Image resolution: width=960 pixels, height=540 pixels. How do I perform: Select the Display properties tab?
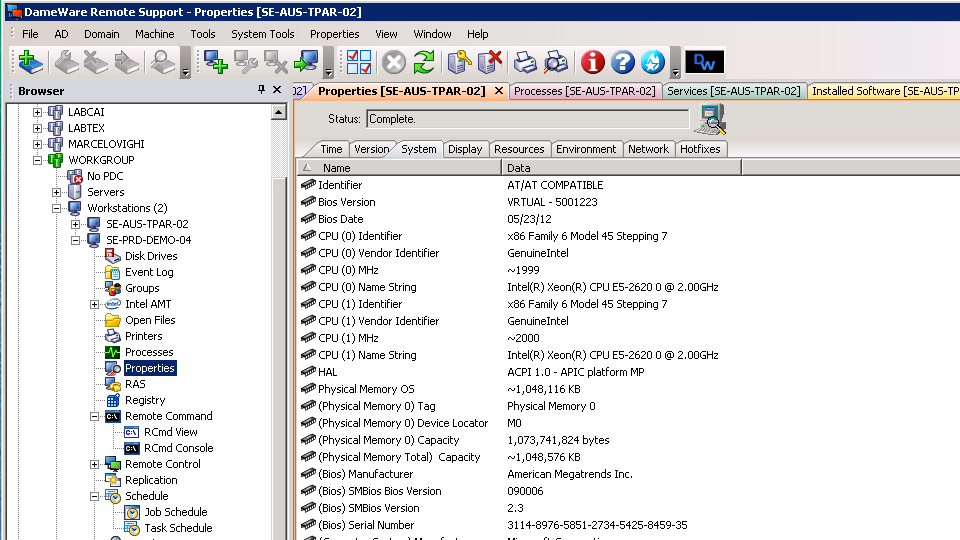click(465, 149)
